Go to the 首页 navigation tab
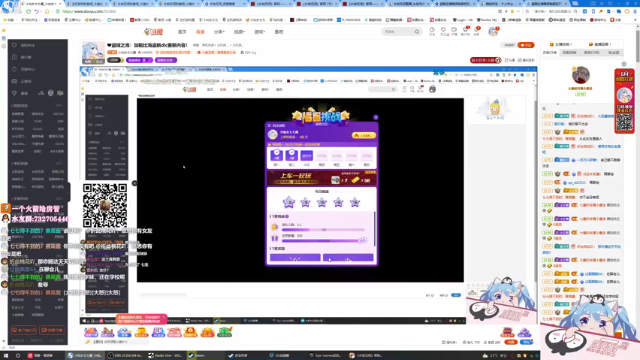 coord(182,32)
